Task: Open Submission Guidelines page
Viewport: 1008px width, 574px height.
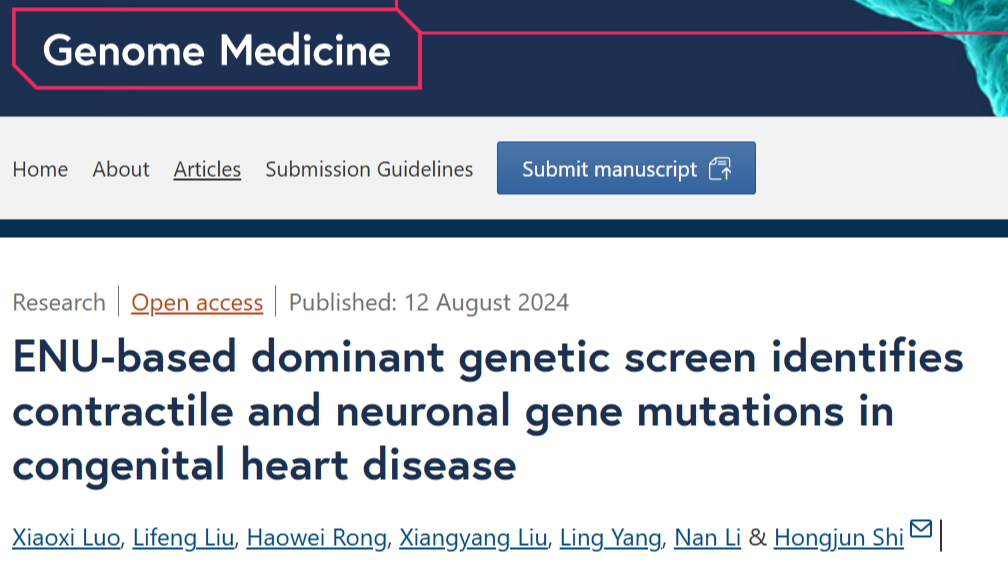Action: pyautogui.click(x=369, y=169)
